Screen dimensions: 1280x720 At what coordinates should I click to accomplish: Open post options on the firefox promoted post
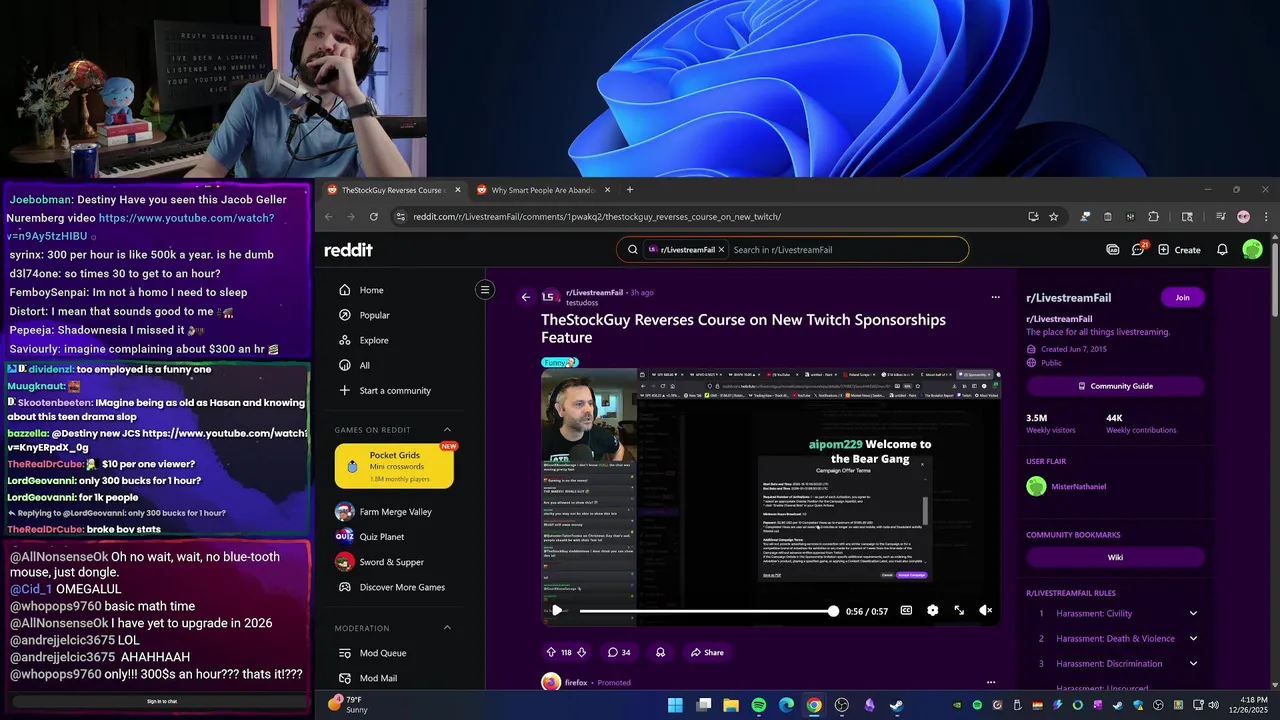991,682
